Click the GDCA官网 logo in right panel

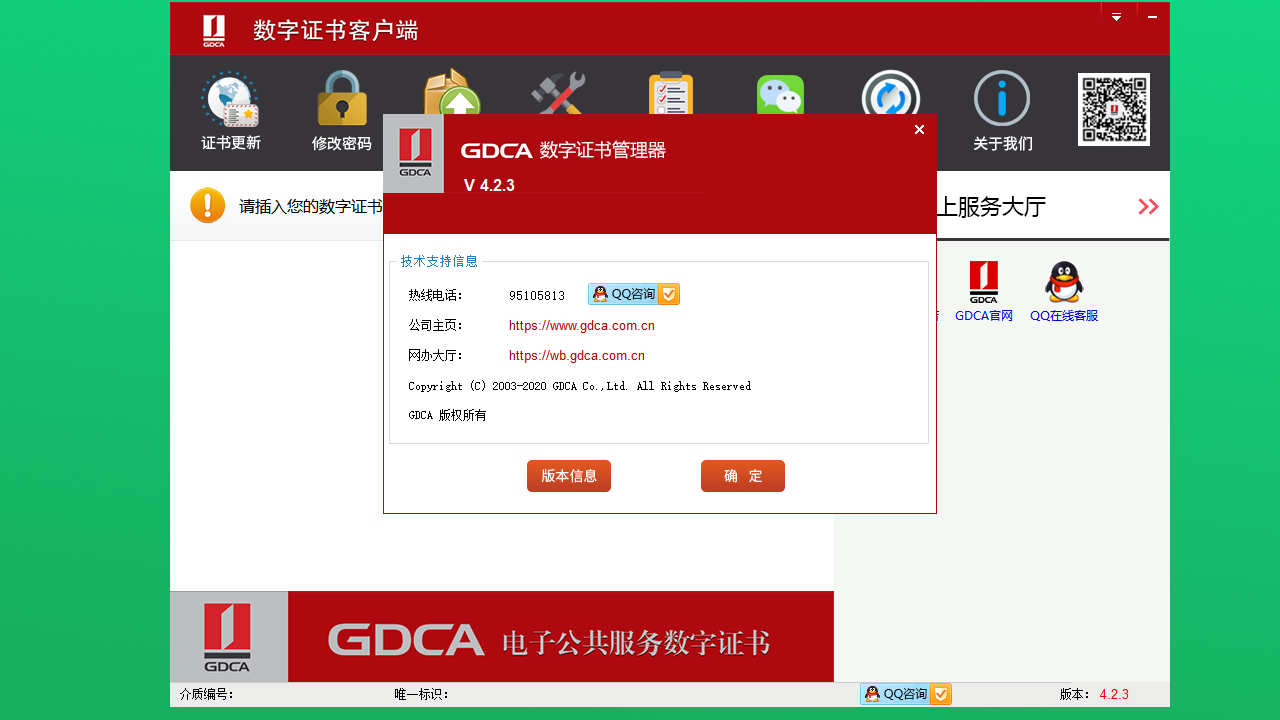(983, 284)
